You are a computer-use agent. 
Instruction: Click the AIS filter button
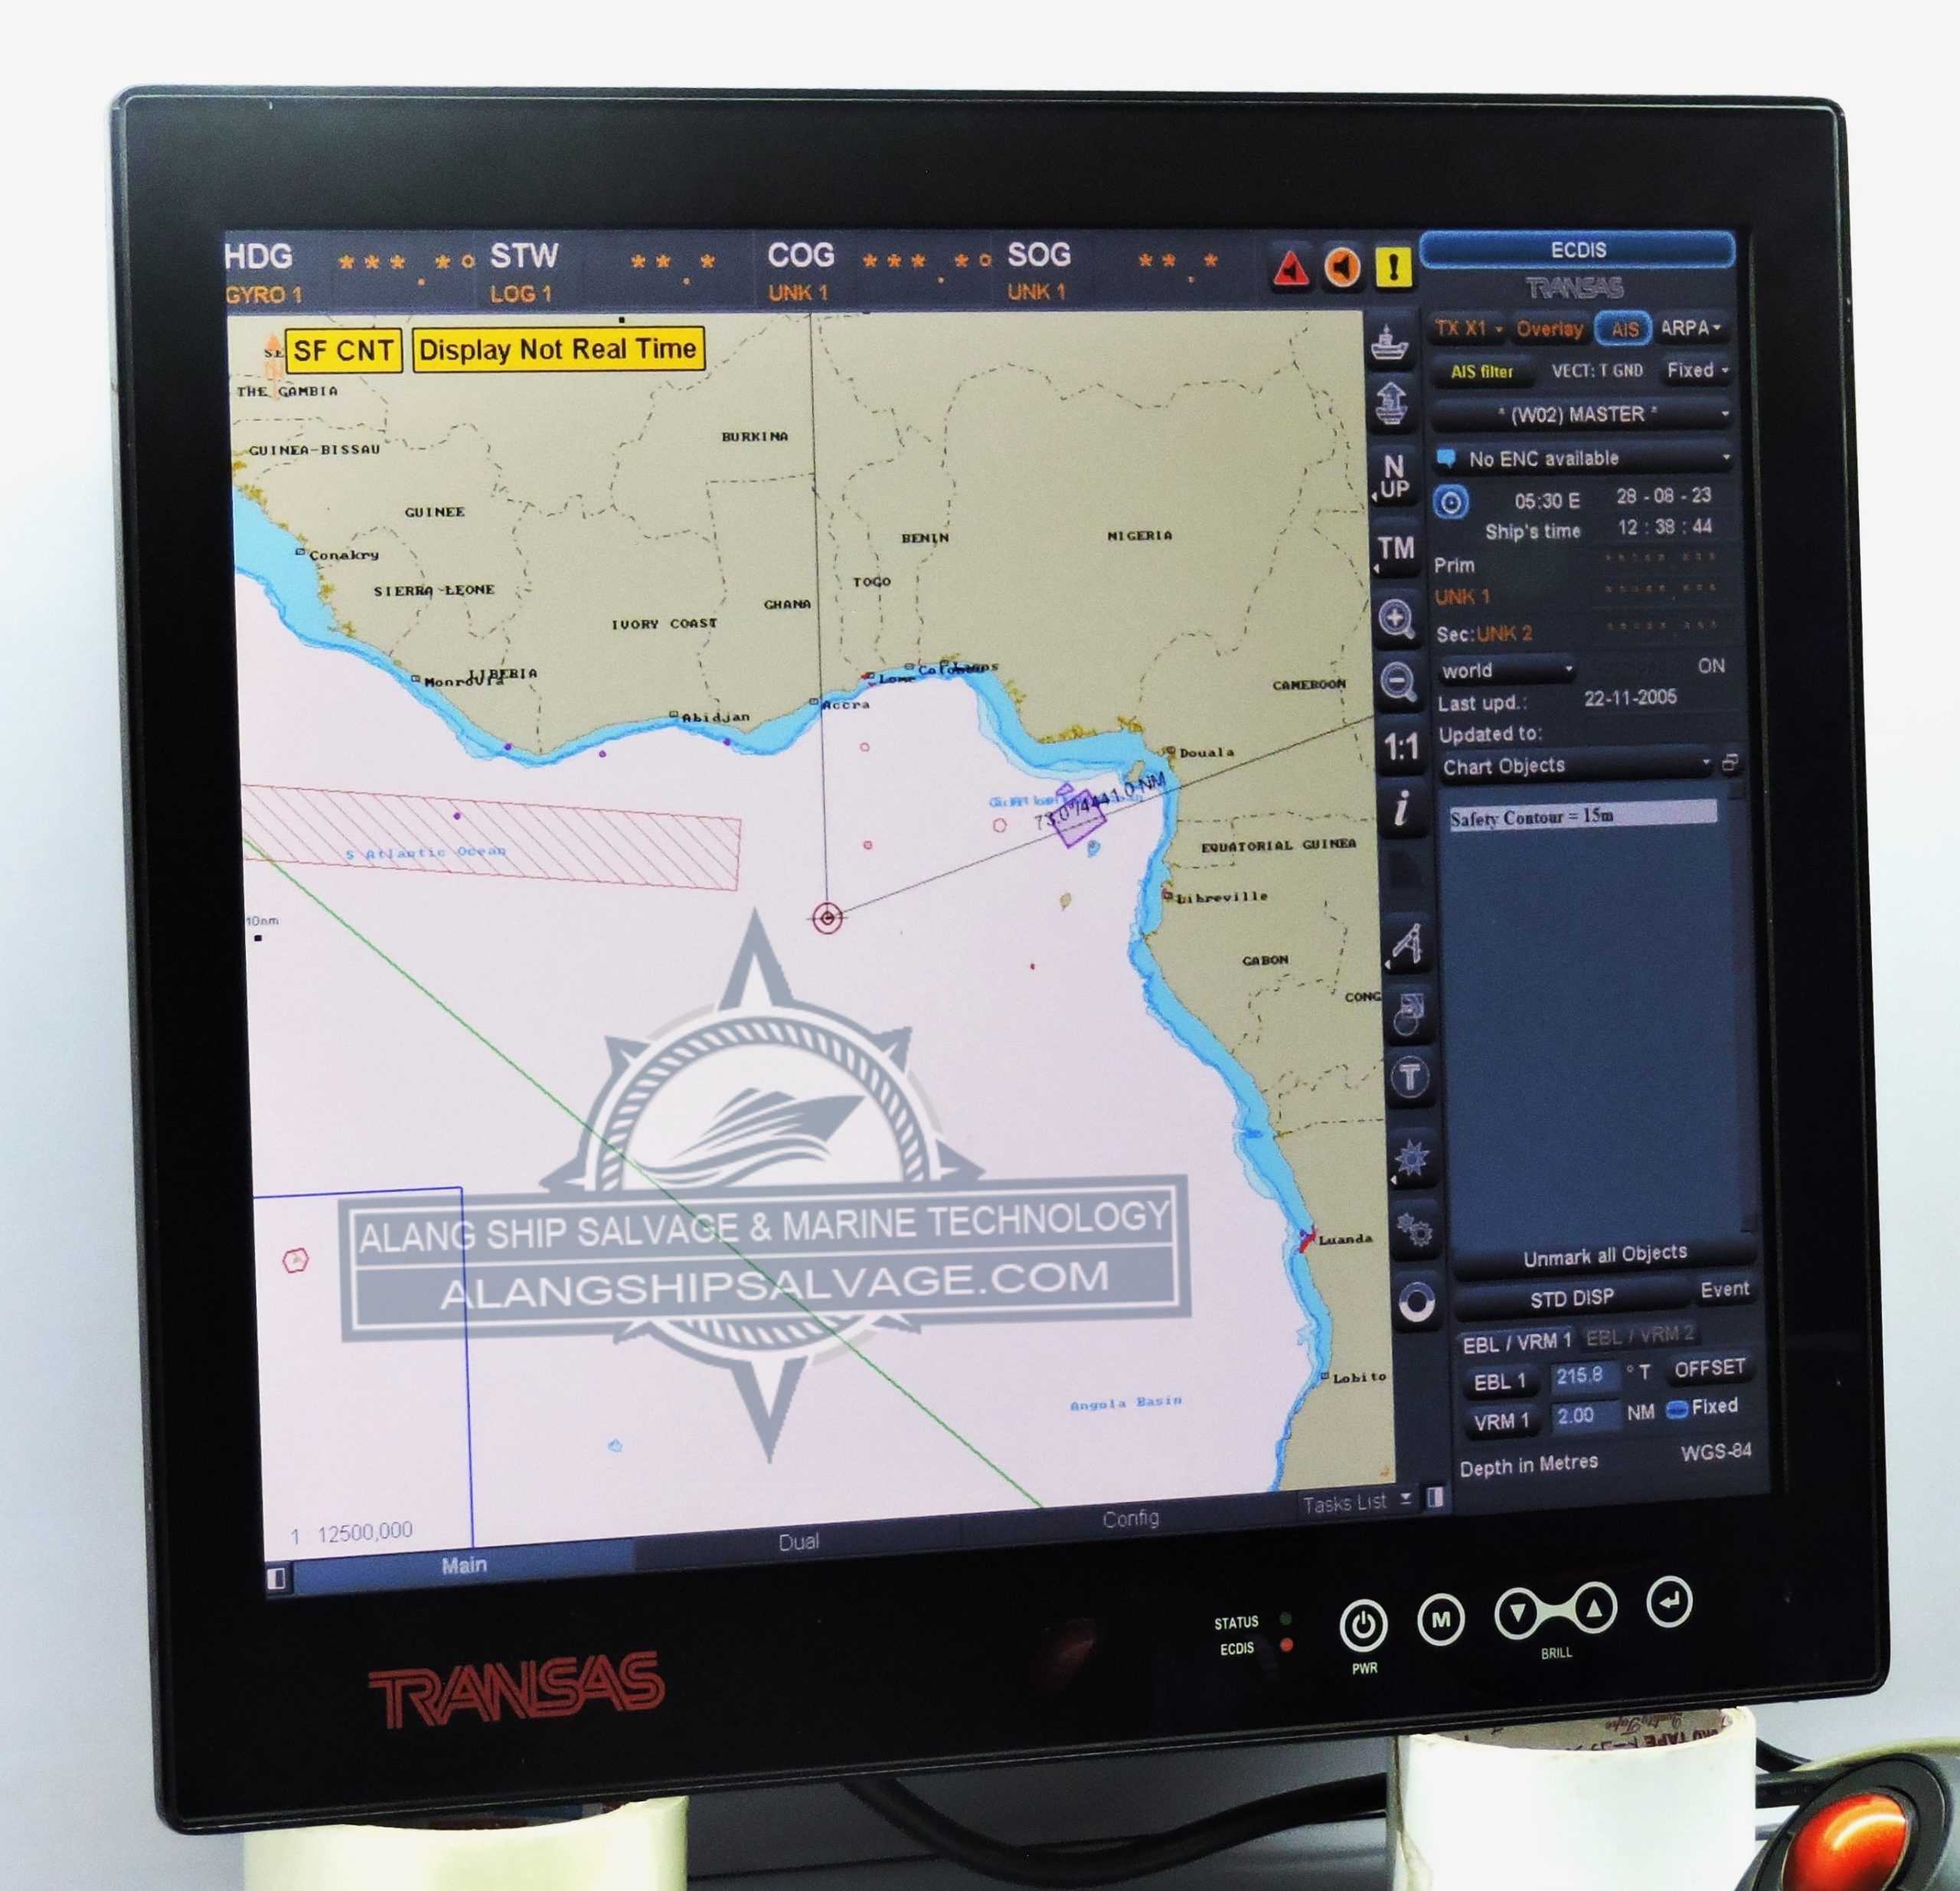click(1482, 372)
